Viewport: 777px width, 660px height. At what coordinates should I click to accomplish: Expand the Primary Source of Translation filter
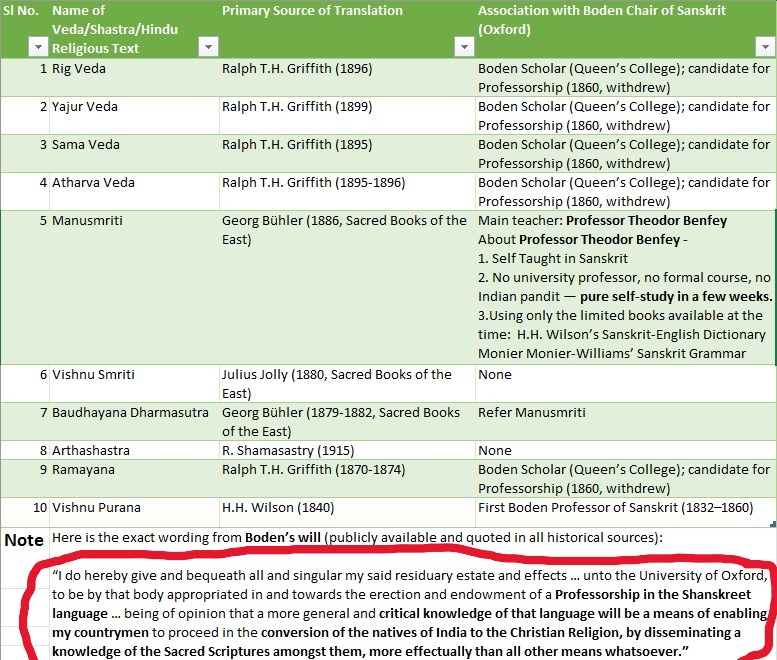(x=463, y=47)
